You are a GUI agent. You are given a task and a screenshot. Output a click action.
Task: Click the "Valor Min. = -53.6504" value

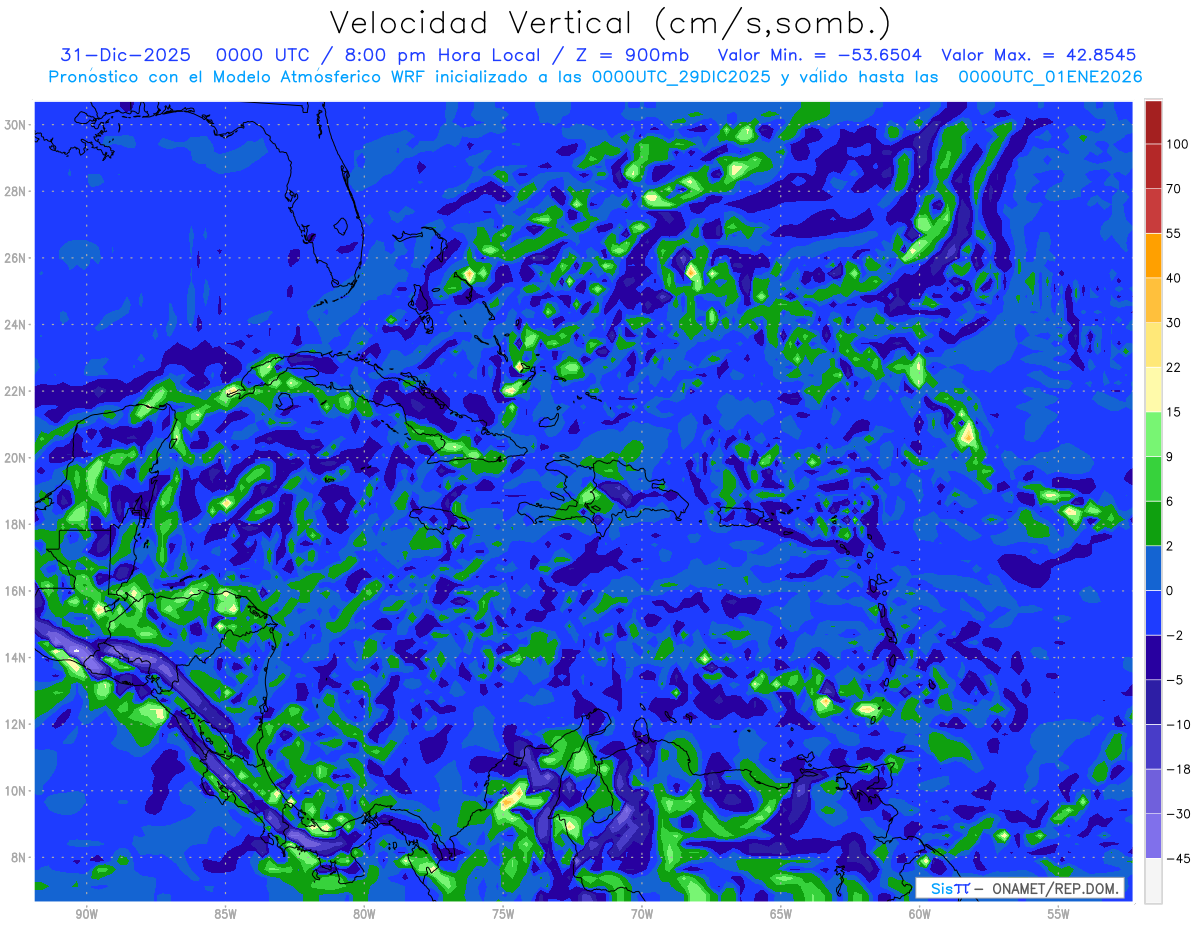pyautogui.click(x=820, y=54)
